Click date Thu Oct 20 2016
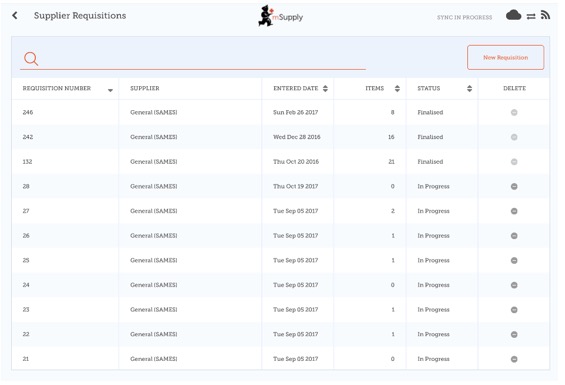 pyautogui.click(x=296, y=162)
